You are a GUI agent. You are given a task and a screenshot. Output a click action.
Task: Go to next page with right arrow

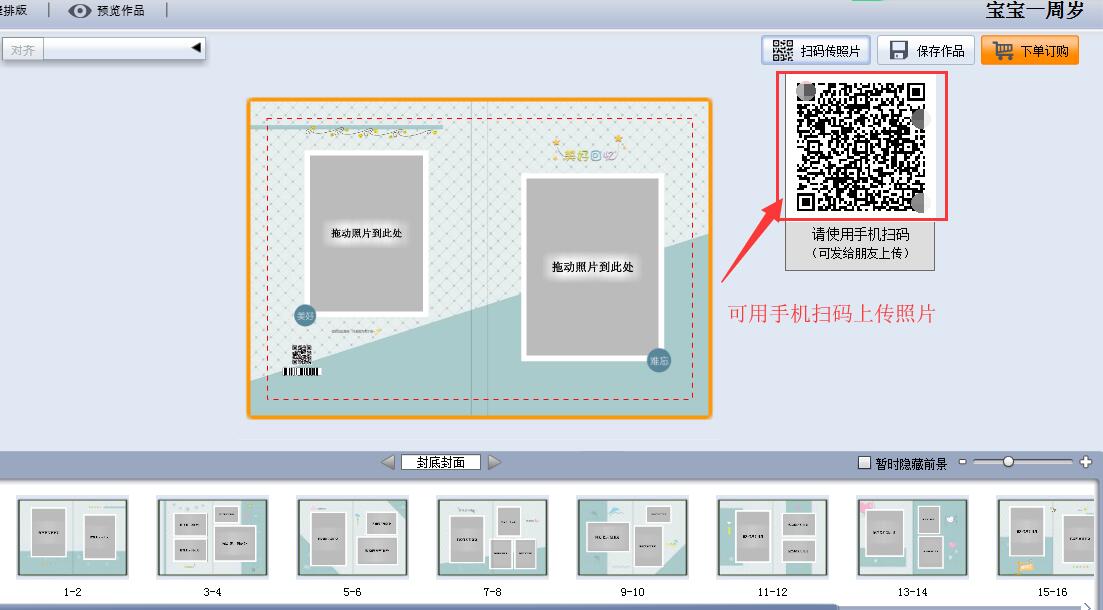[x=495, y=462]
